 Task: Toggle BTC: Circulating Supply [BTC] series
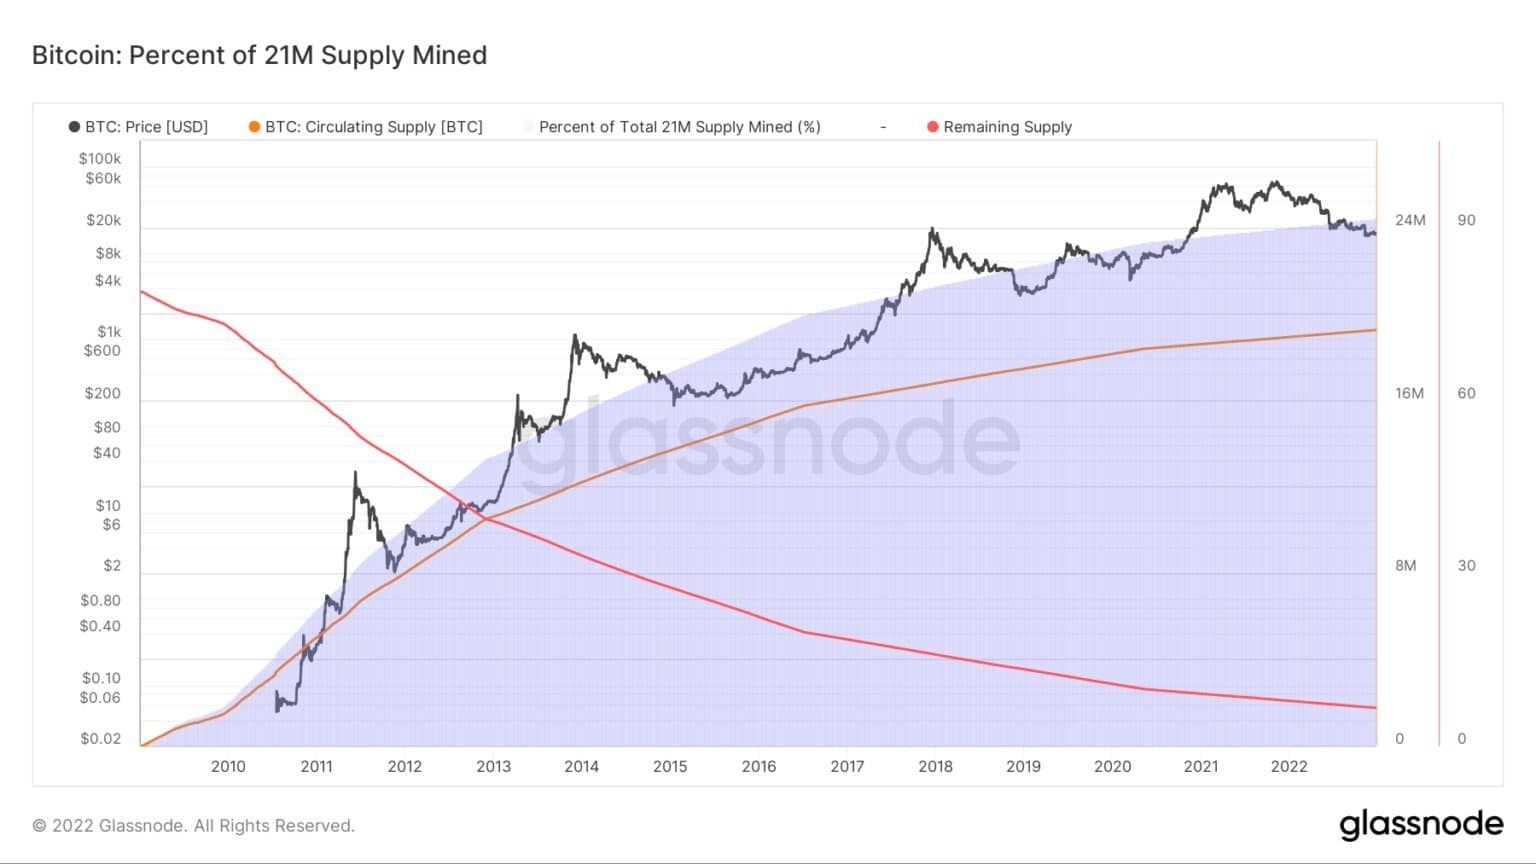point(374,127)
